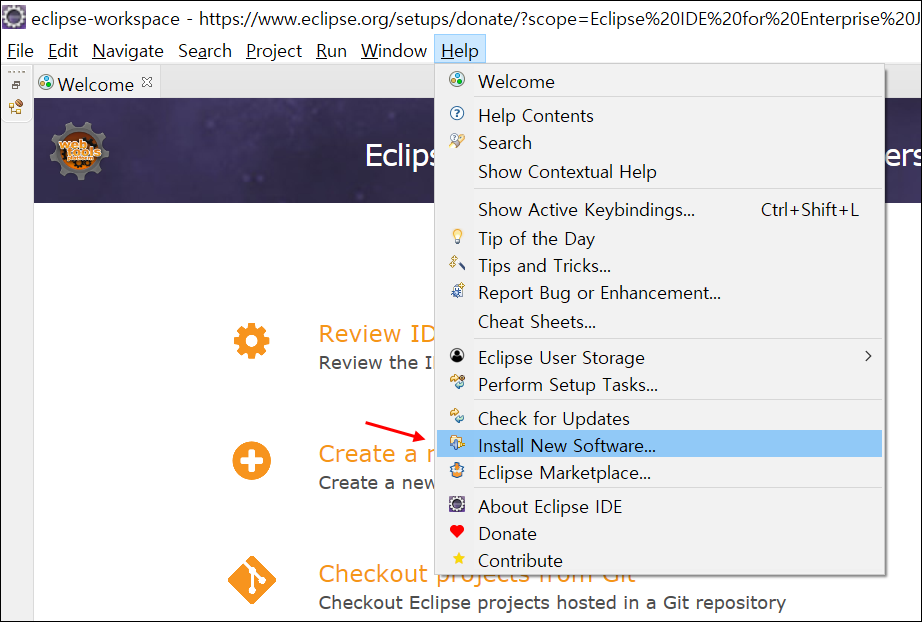Choose Donate from Help menu
Screen dimensions: 922x622
coord(659,533)
